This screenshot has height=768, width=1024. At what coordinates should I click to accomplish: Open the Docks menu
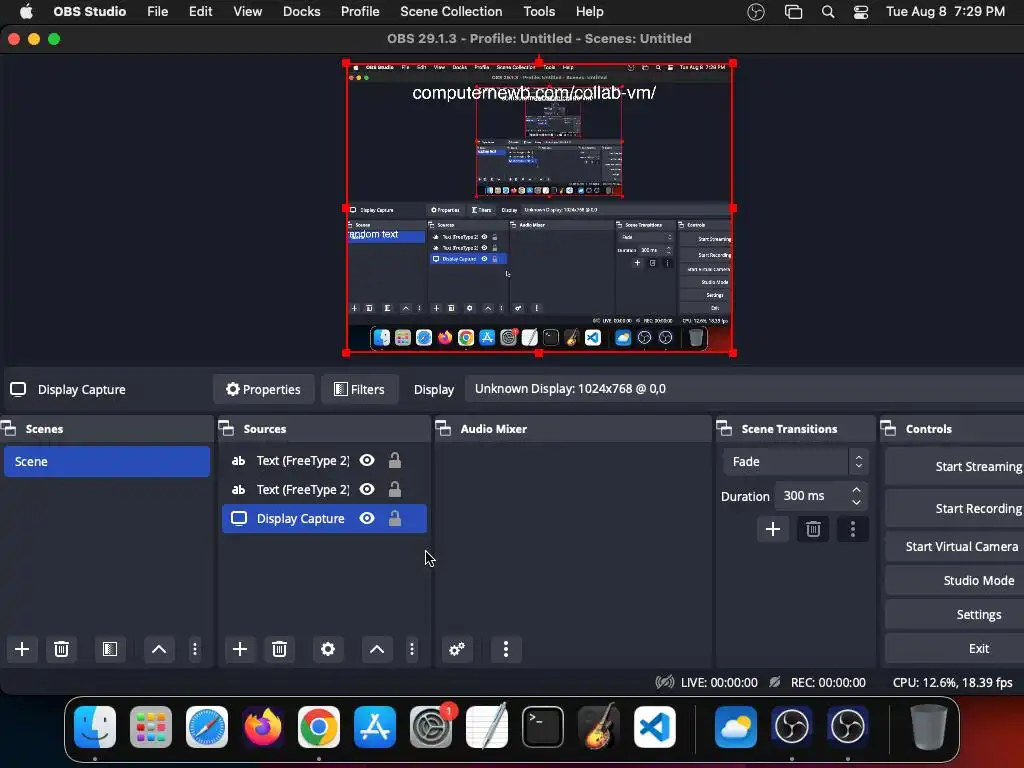point(301,12)
